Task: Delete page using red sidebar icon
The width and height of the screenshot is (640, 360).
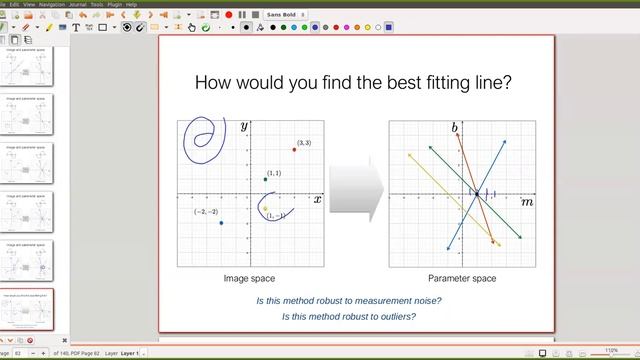Action: [x=30, y=340]
